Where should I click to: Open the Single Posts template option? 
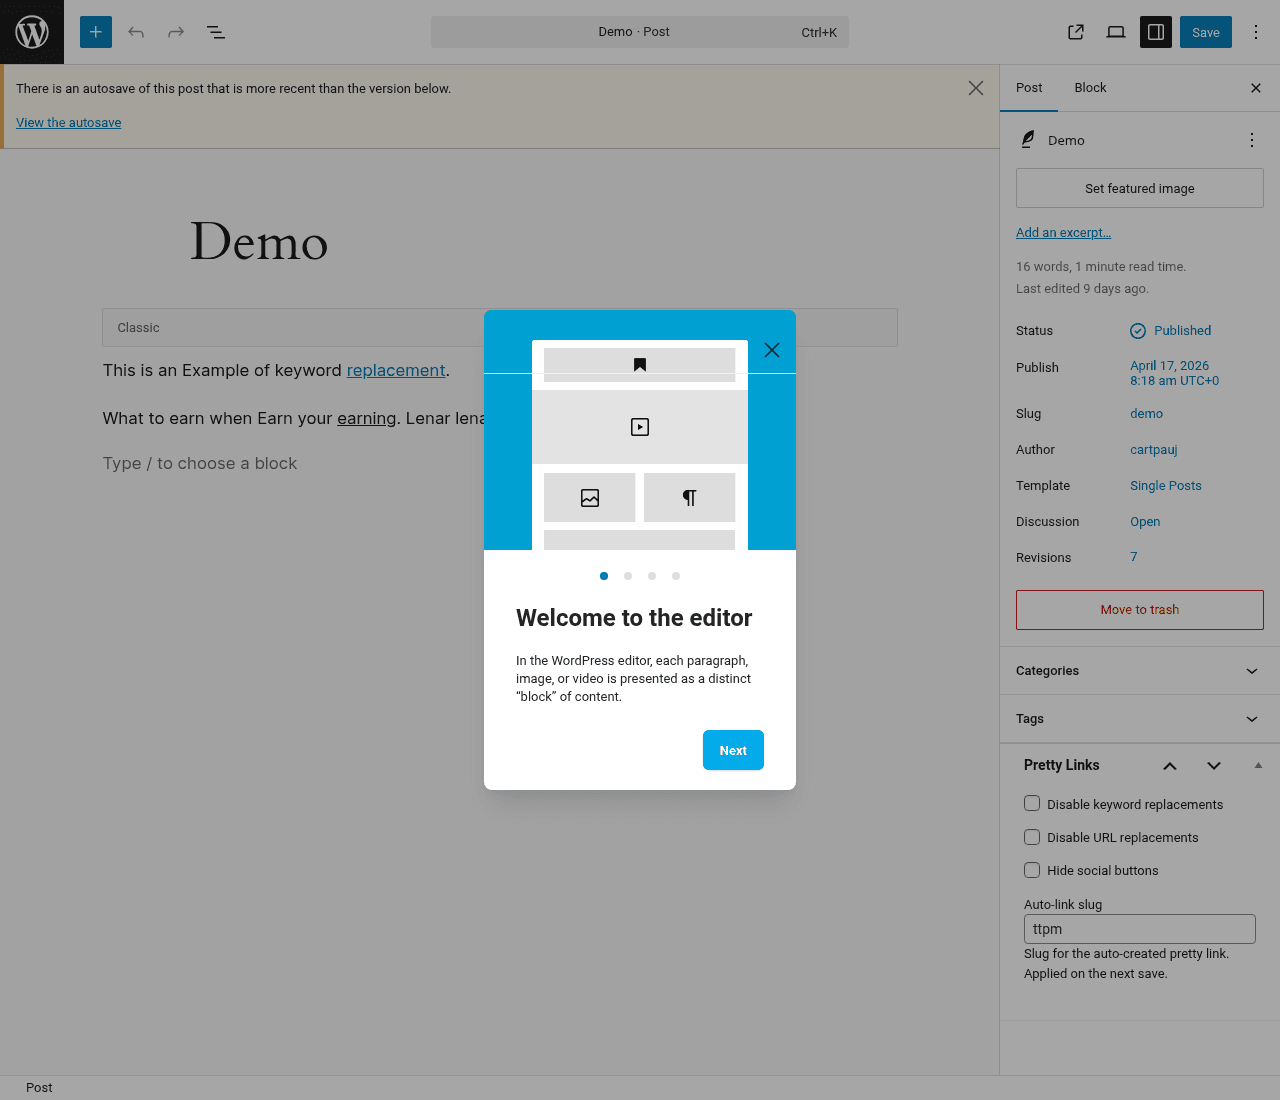1166,486
